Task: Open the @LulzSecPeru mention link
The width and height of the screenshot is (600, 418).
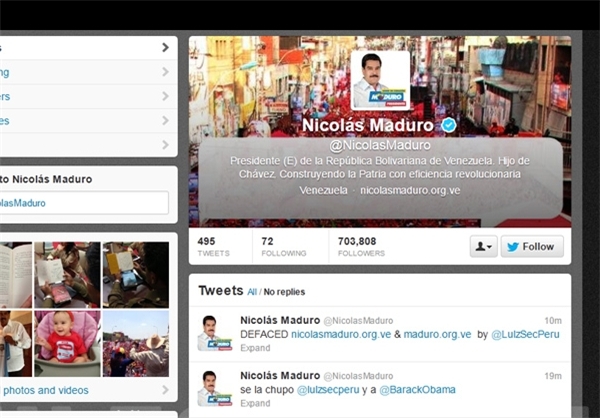Action: pos(525,334)
